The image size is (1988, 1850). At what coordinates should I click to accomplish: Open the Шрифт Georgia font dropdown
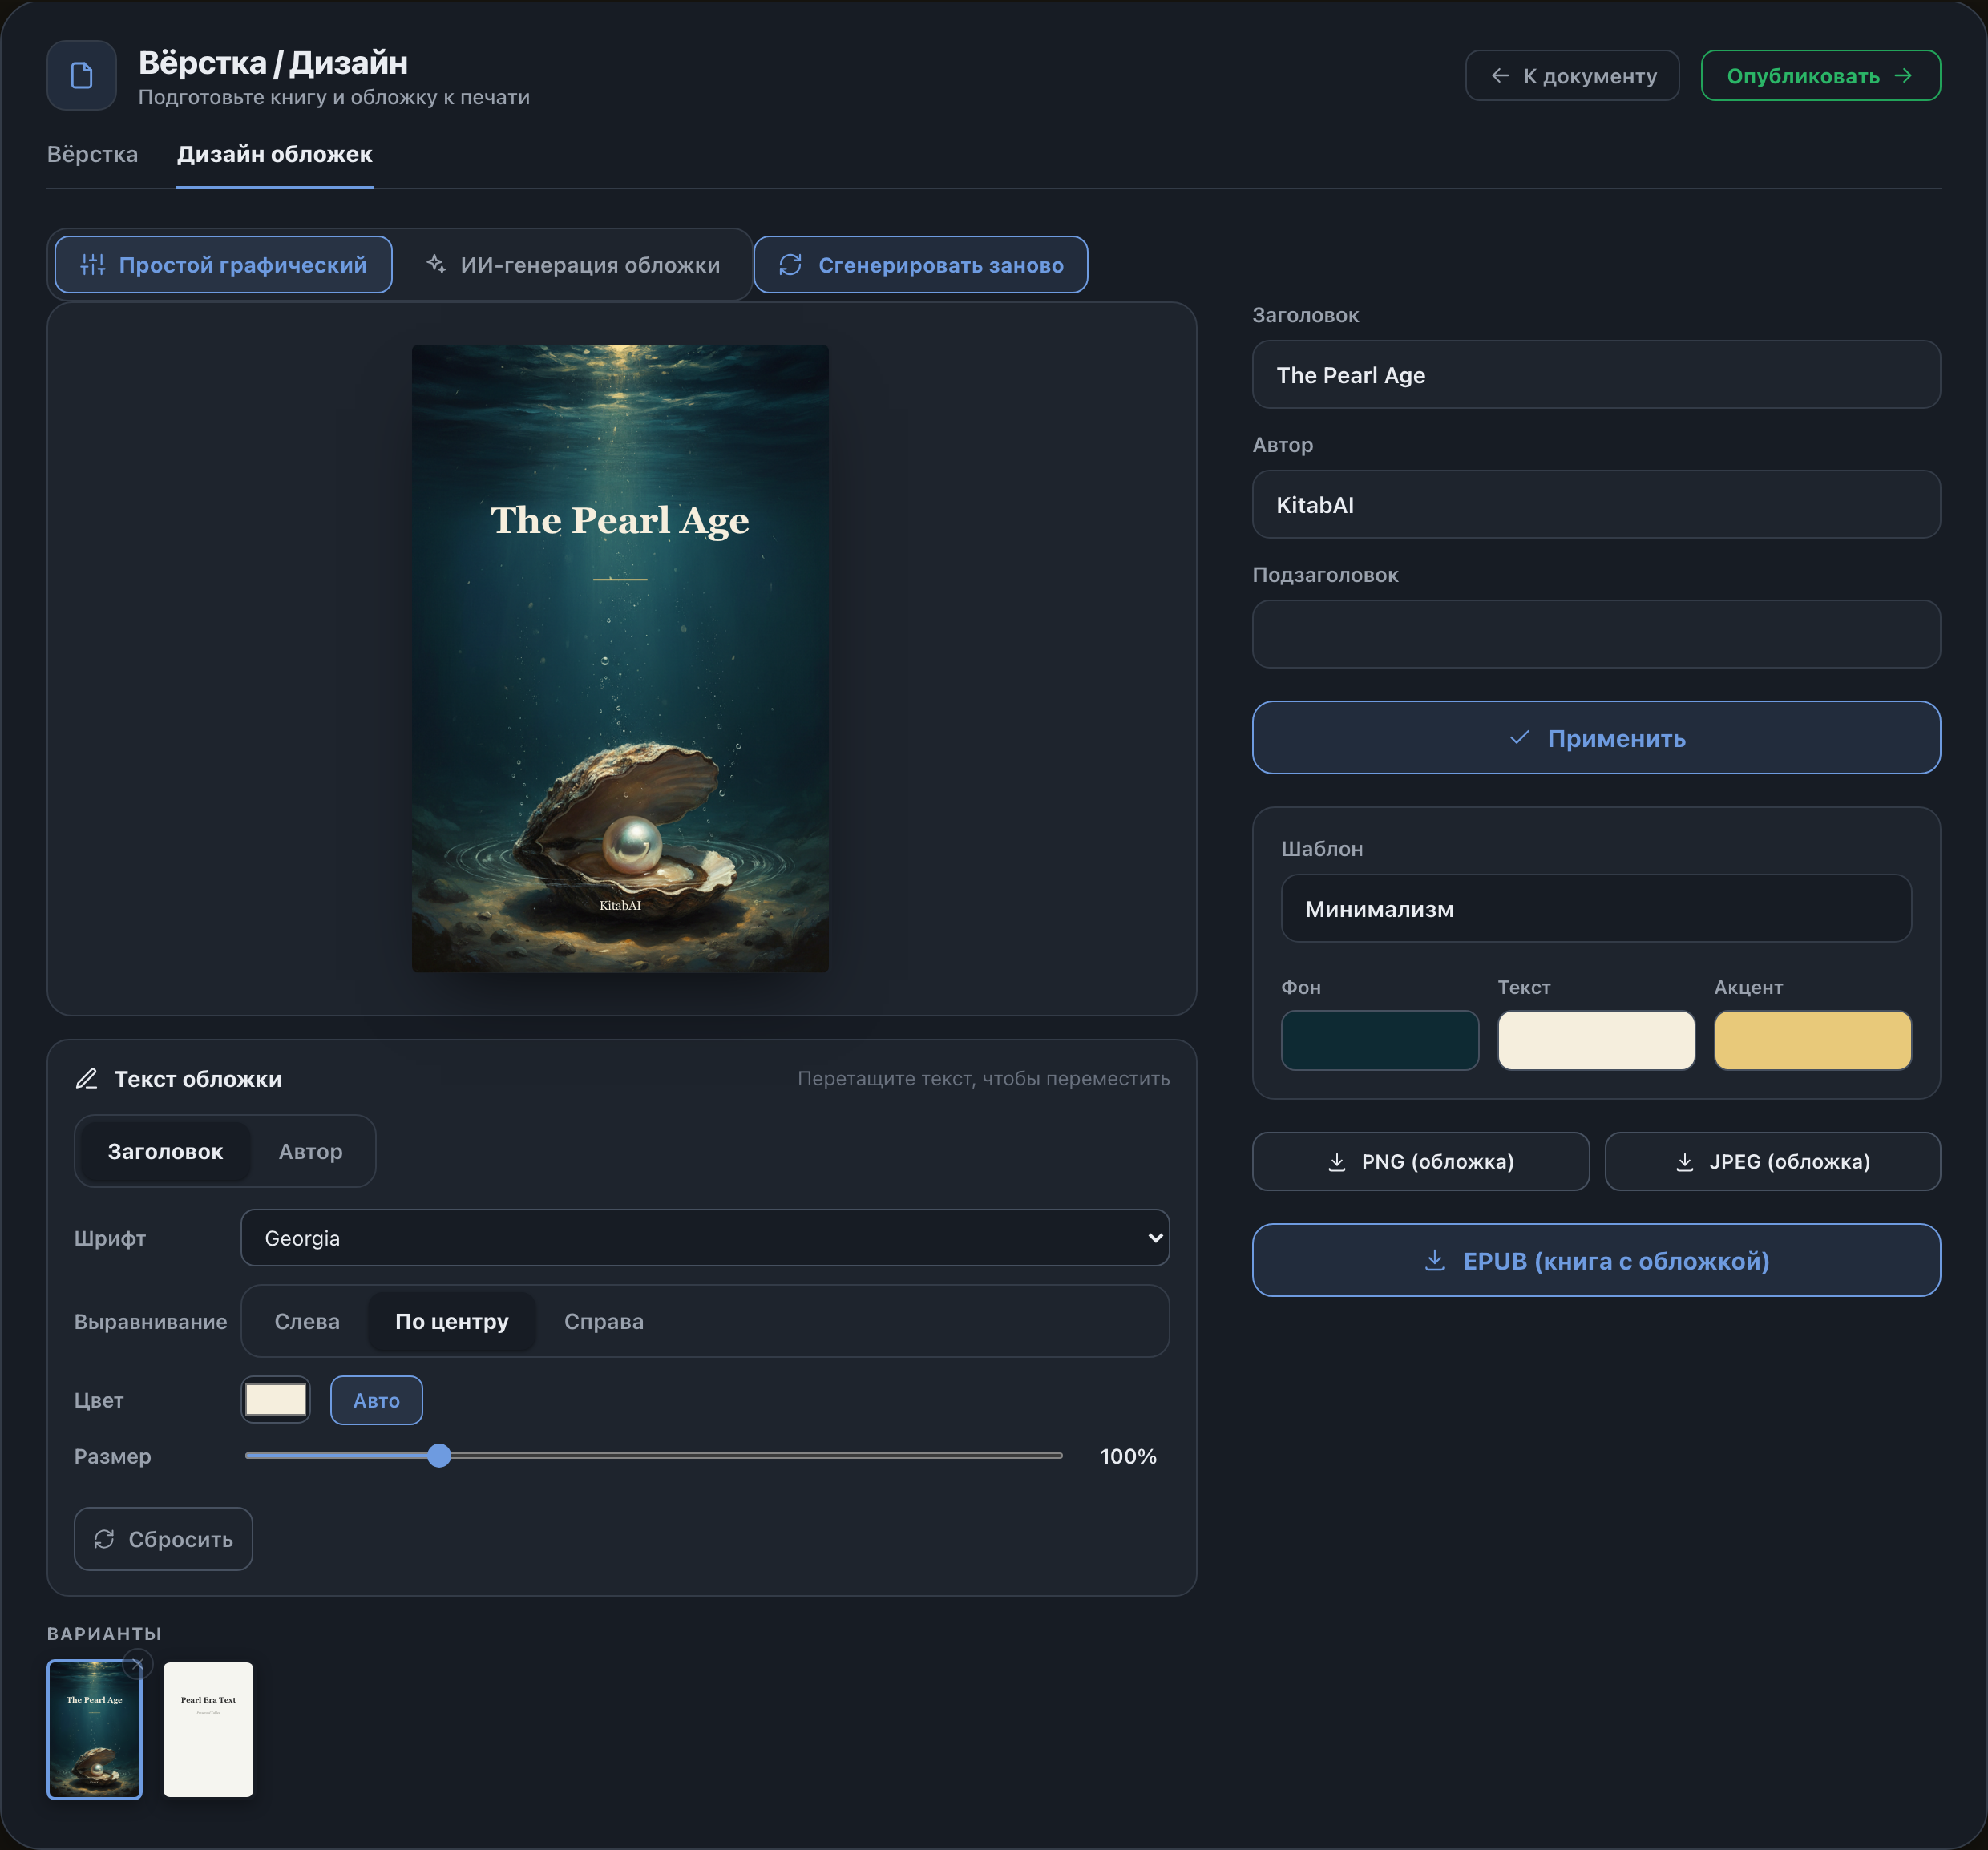[x=705, y=1238]
